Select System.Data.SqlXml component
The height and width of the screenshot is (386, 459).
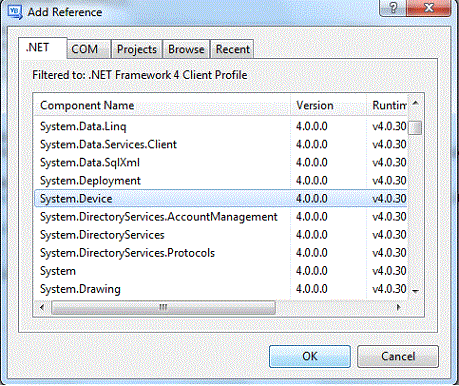[x=220, y=162]
